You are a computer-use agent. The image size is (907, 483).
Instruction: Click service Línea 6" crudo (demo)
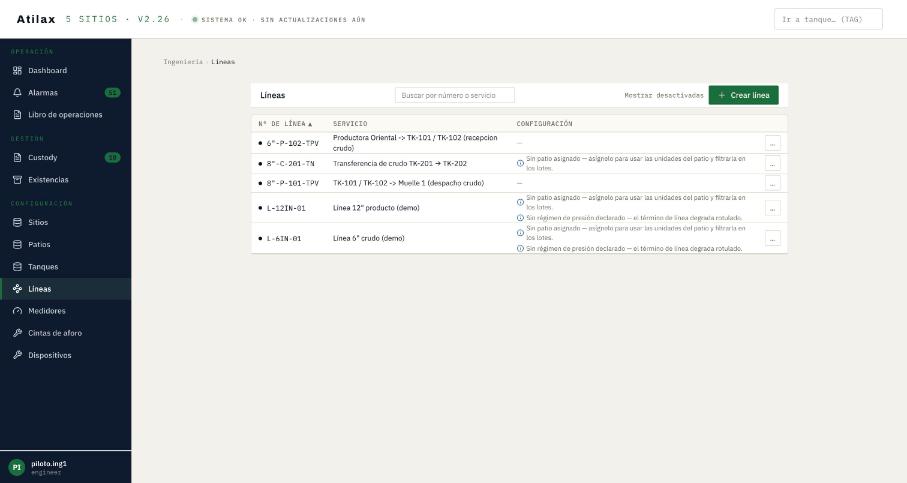pos(368,238)
